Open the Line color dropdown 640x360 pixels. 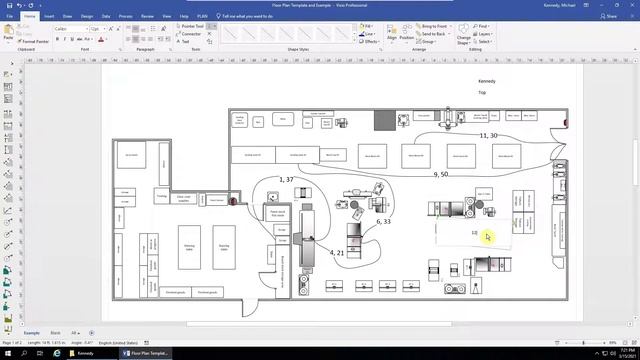[x=367, y=34]
